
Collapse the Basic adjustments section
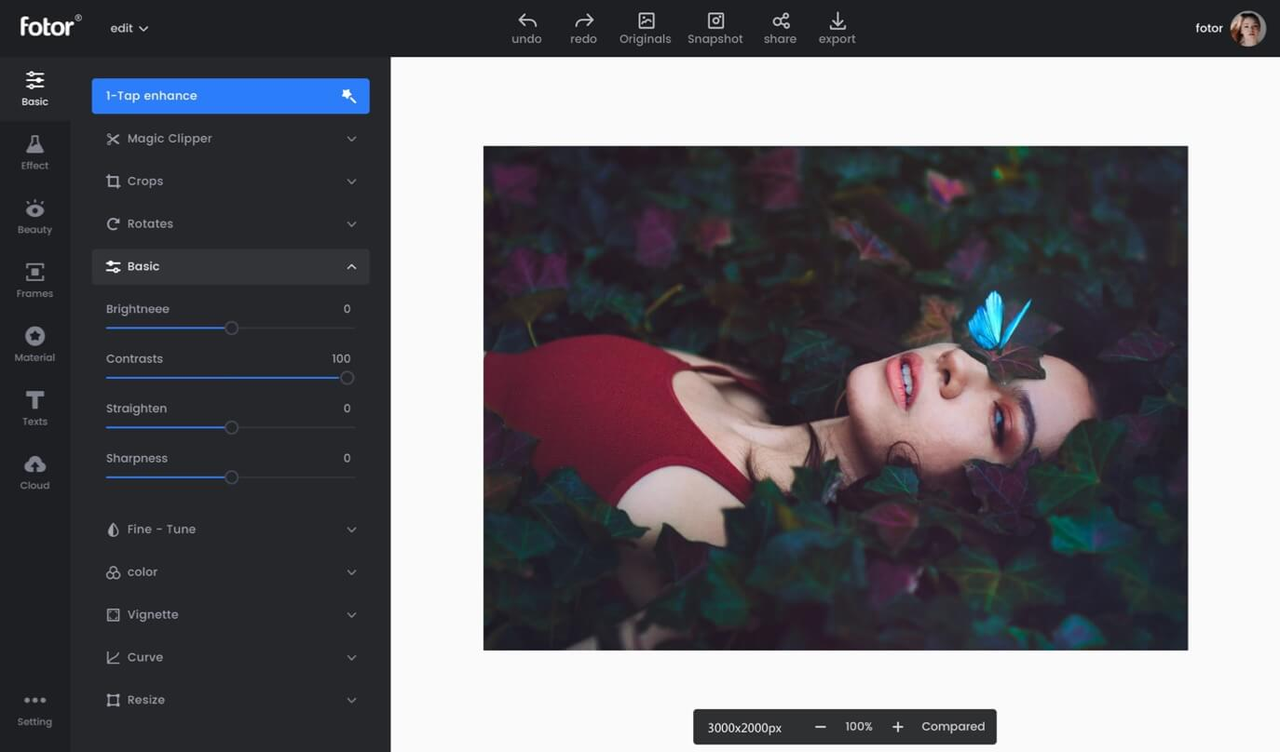point(230,266)
